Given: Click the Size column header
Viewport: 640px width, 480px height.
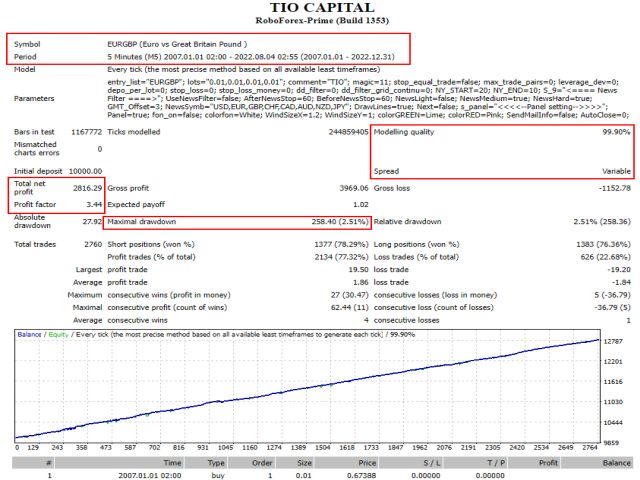Looking at the screenshot, I should 295,463.
